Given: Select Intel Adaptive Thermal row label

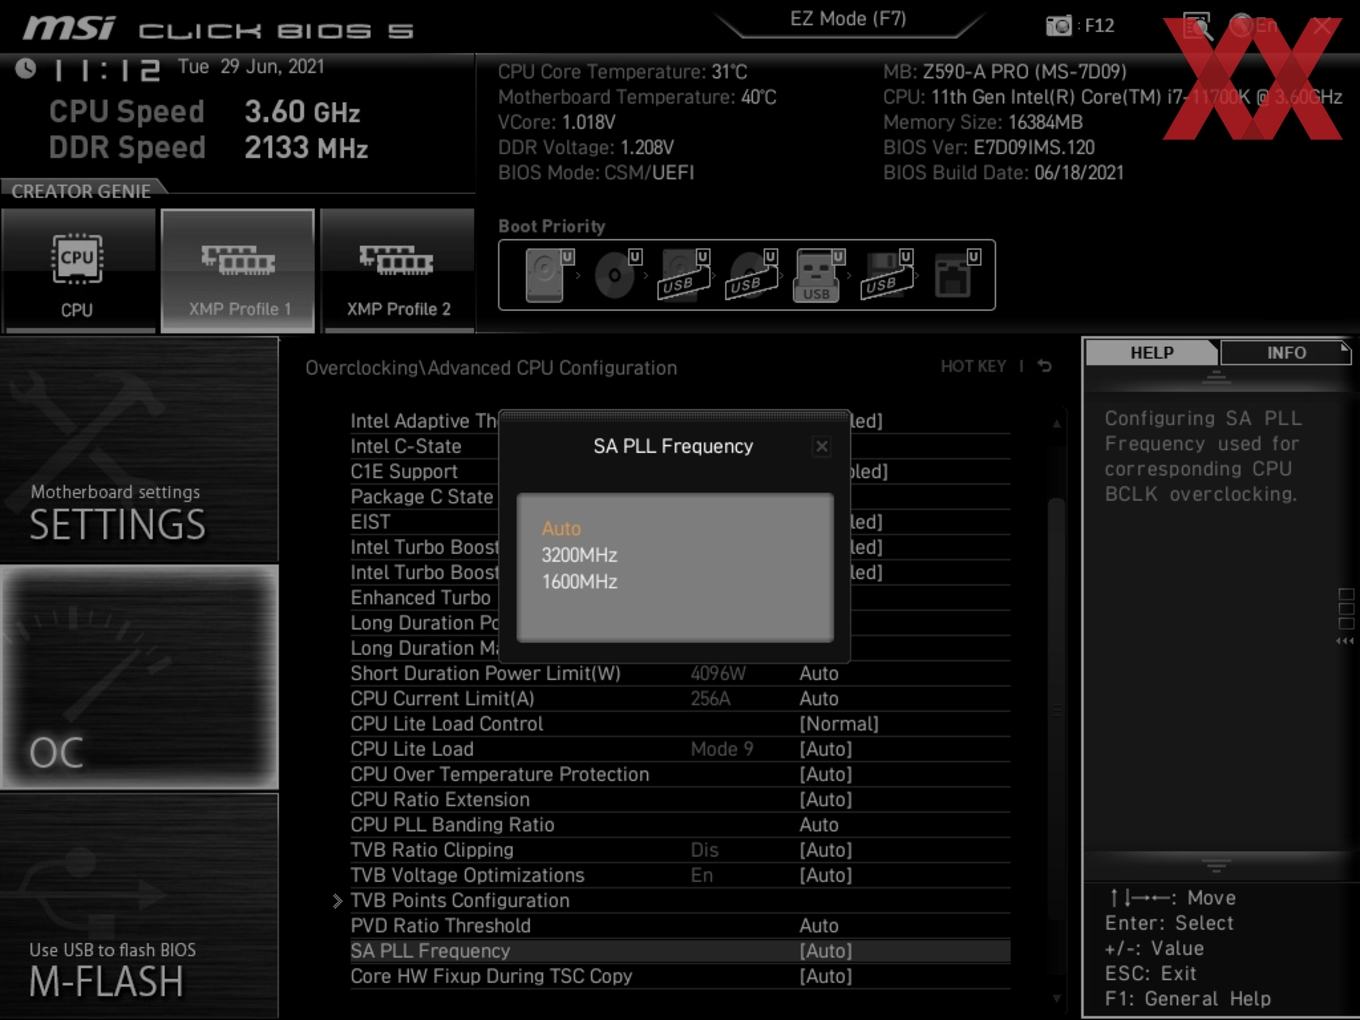Looking at the screenshot, I should [424, 422].
